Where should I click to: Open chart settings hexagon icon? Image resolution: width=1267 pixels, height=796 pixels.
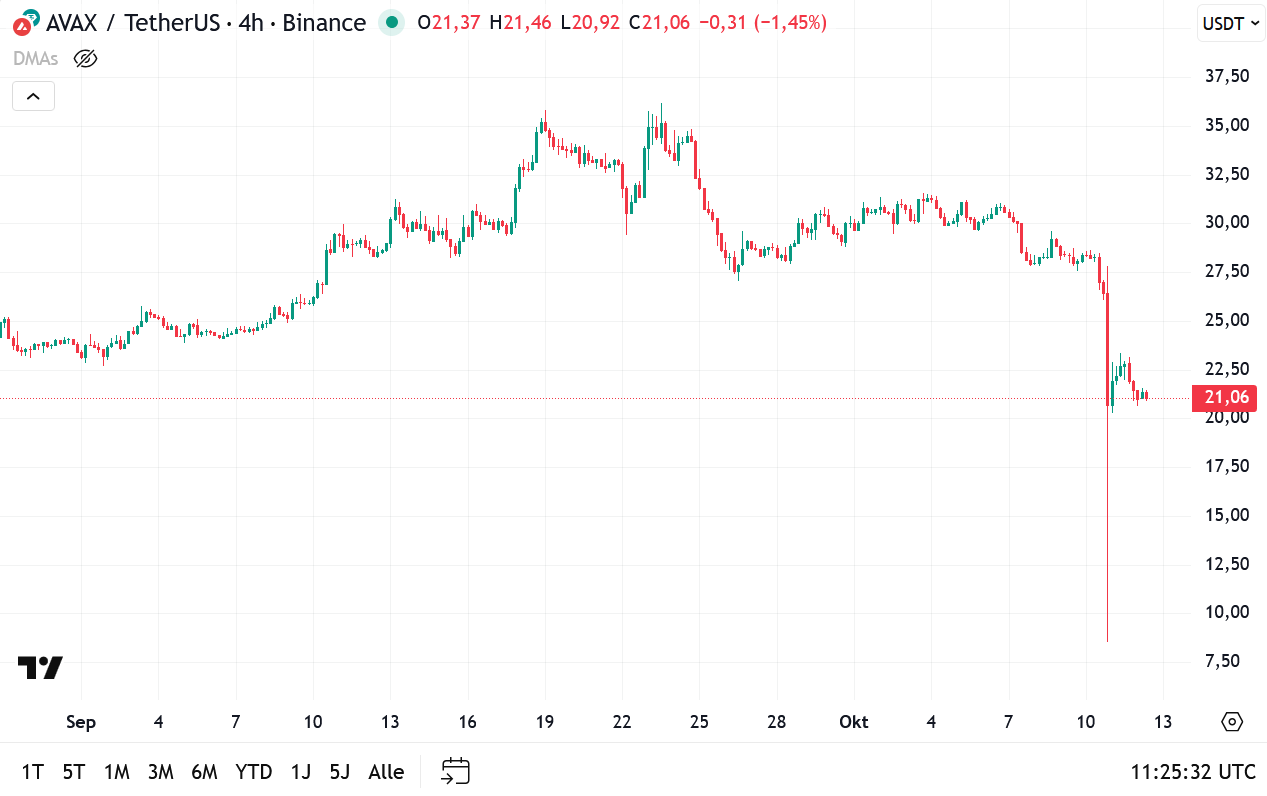[x=1232, y=722]
